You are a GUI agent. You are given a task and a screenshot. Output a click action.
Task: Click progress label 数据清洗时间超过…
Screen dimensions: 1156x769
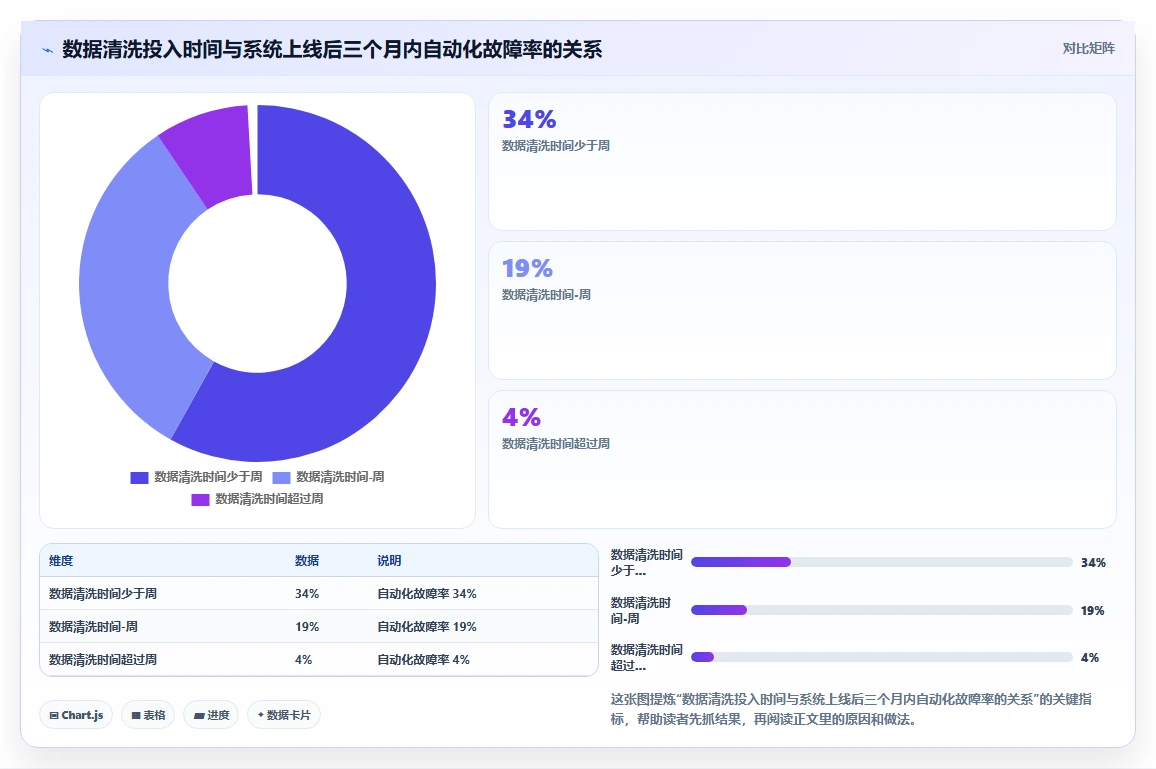(647, 657)
